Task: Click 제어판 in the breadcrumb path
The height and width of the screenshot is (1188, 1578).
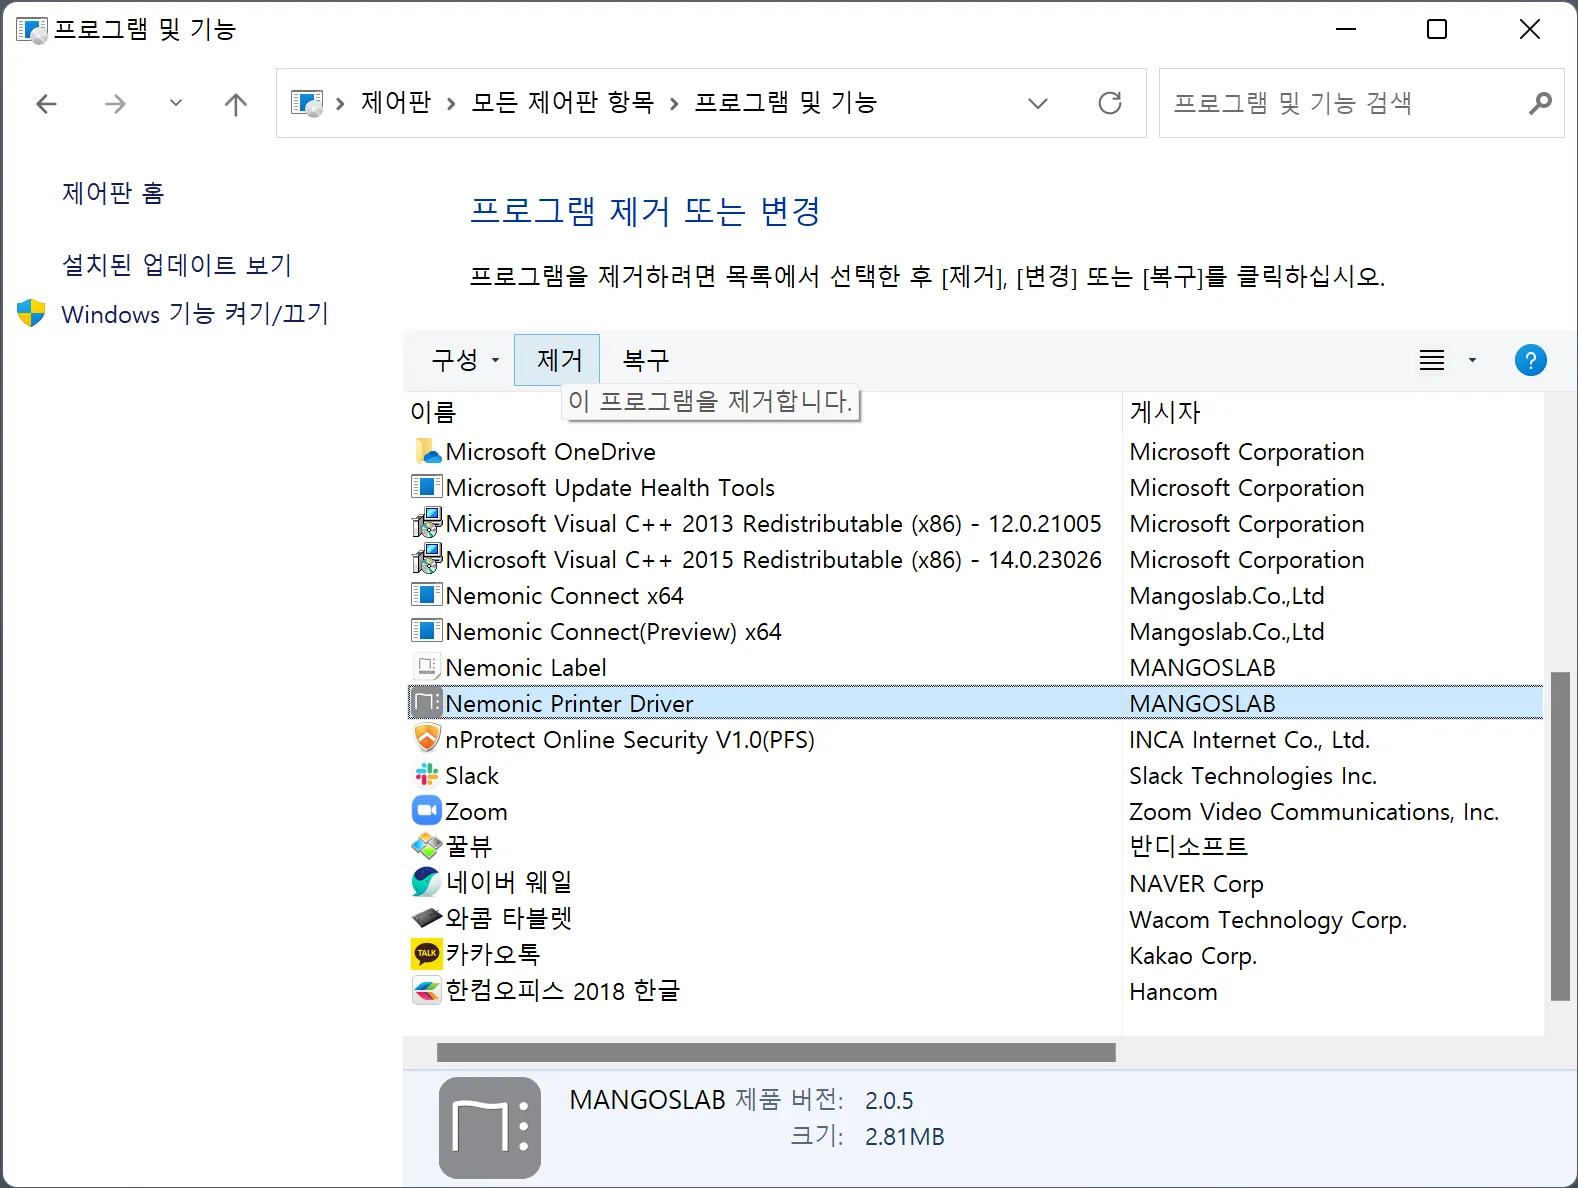Action: pos(396,102)
